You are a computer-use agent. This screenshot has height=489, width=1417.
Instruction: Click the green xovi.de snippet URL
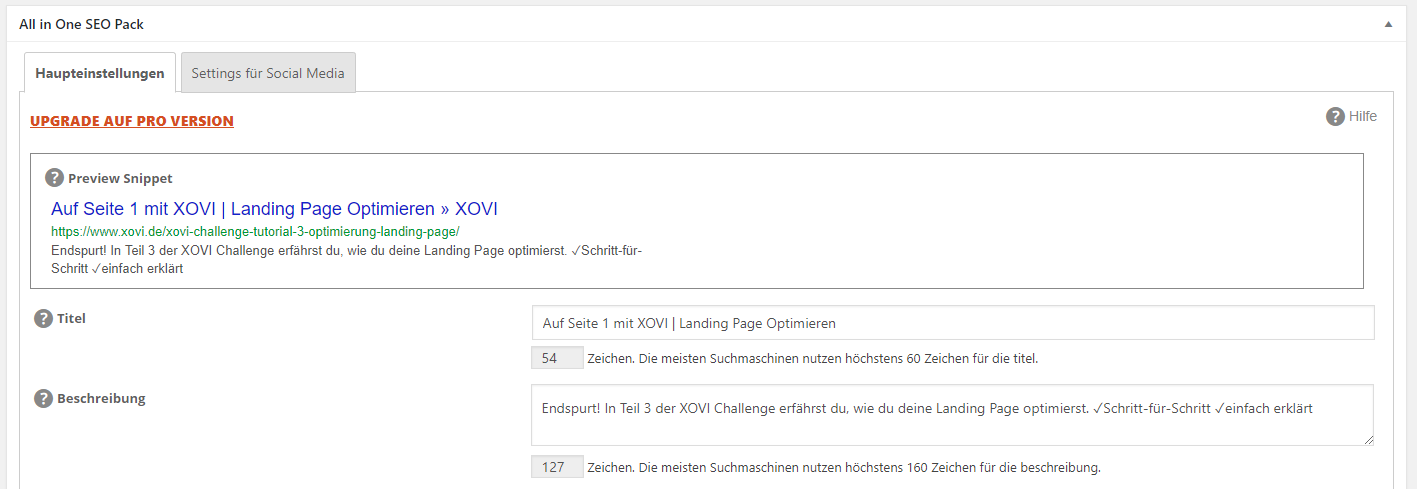pos(255,231)
